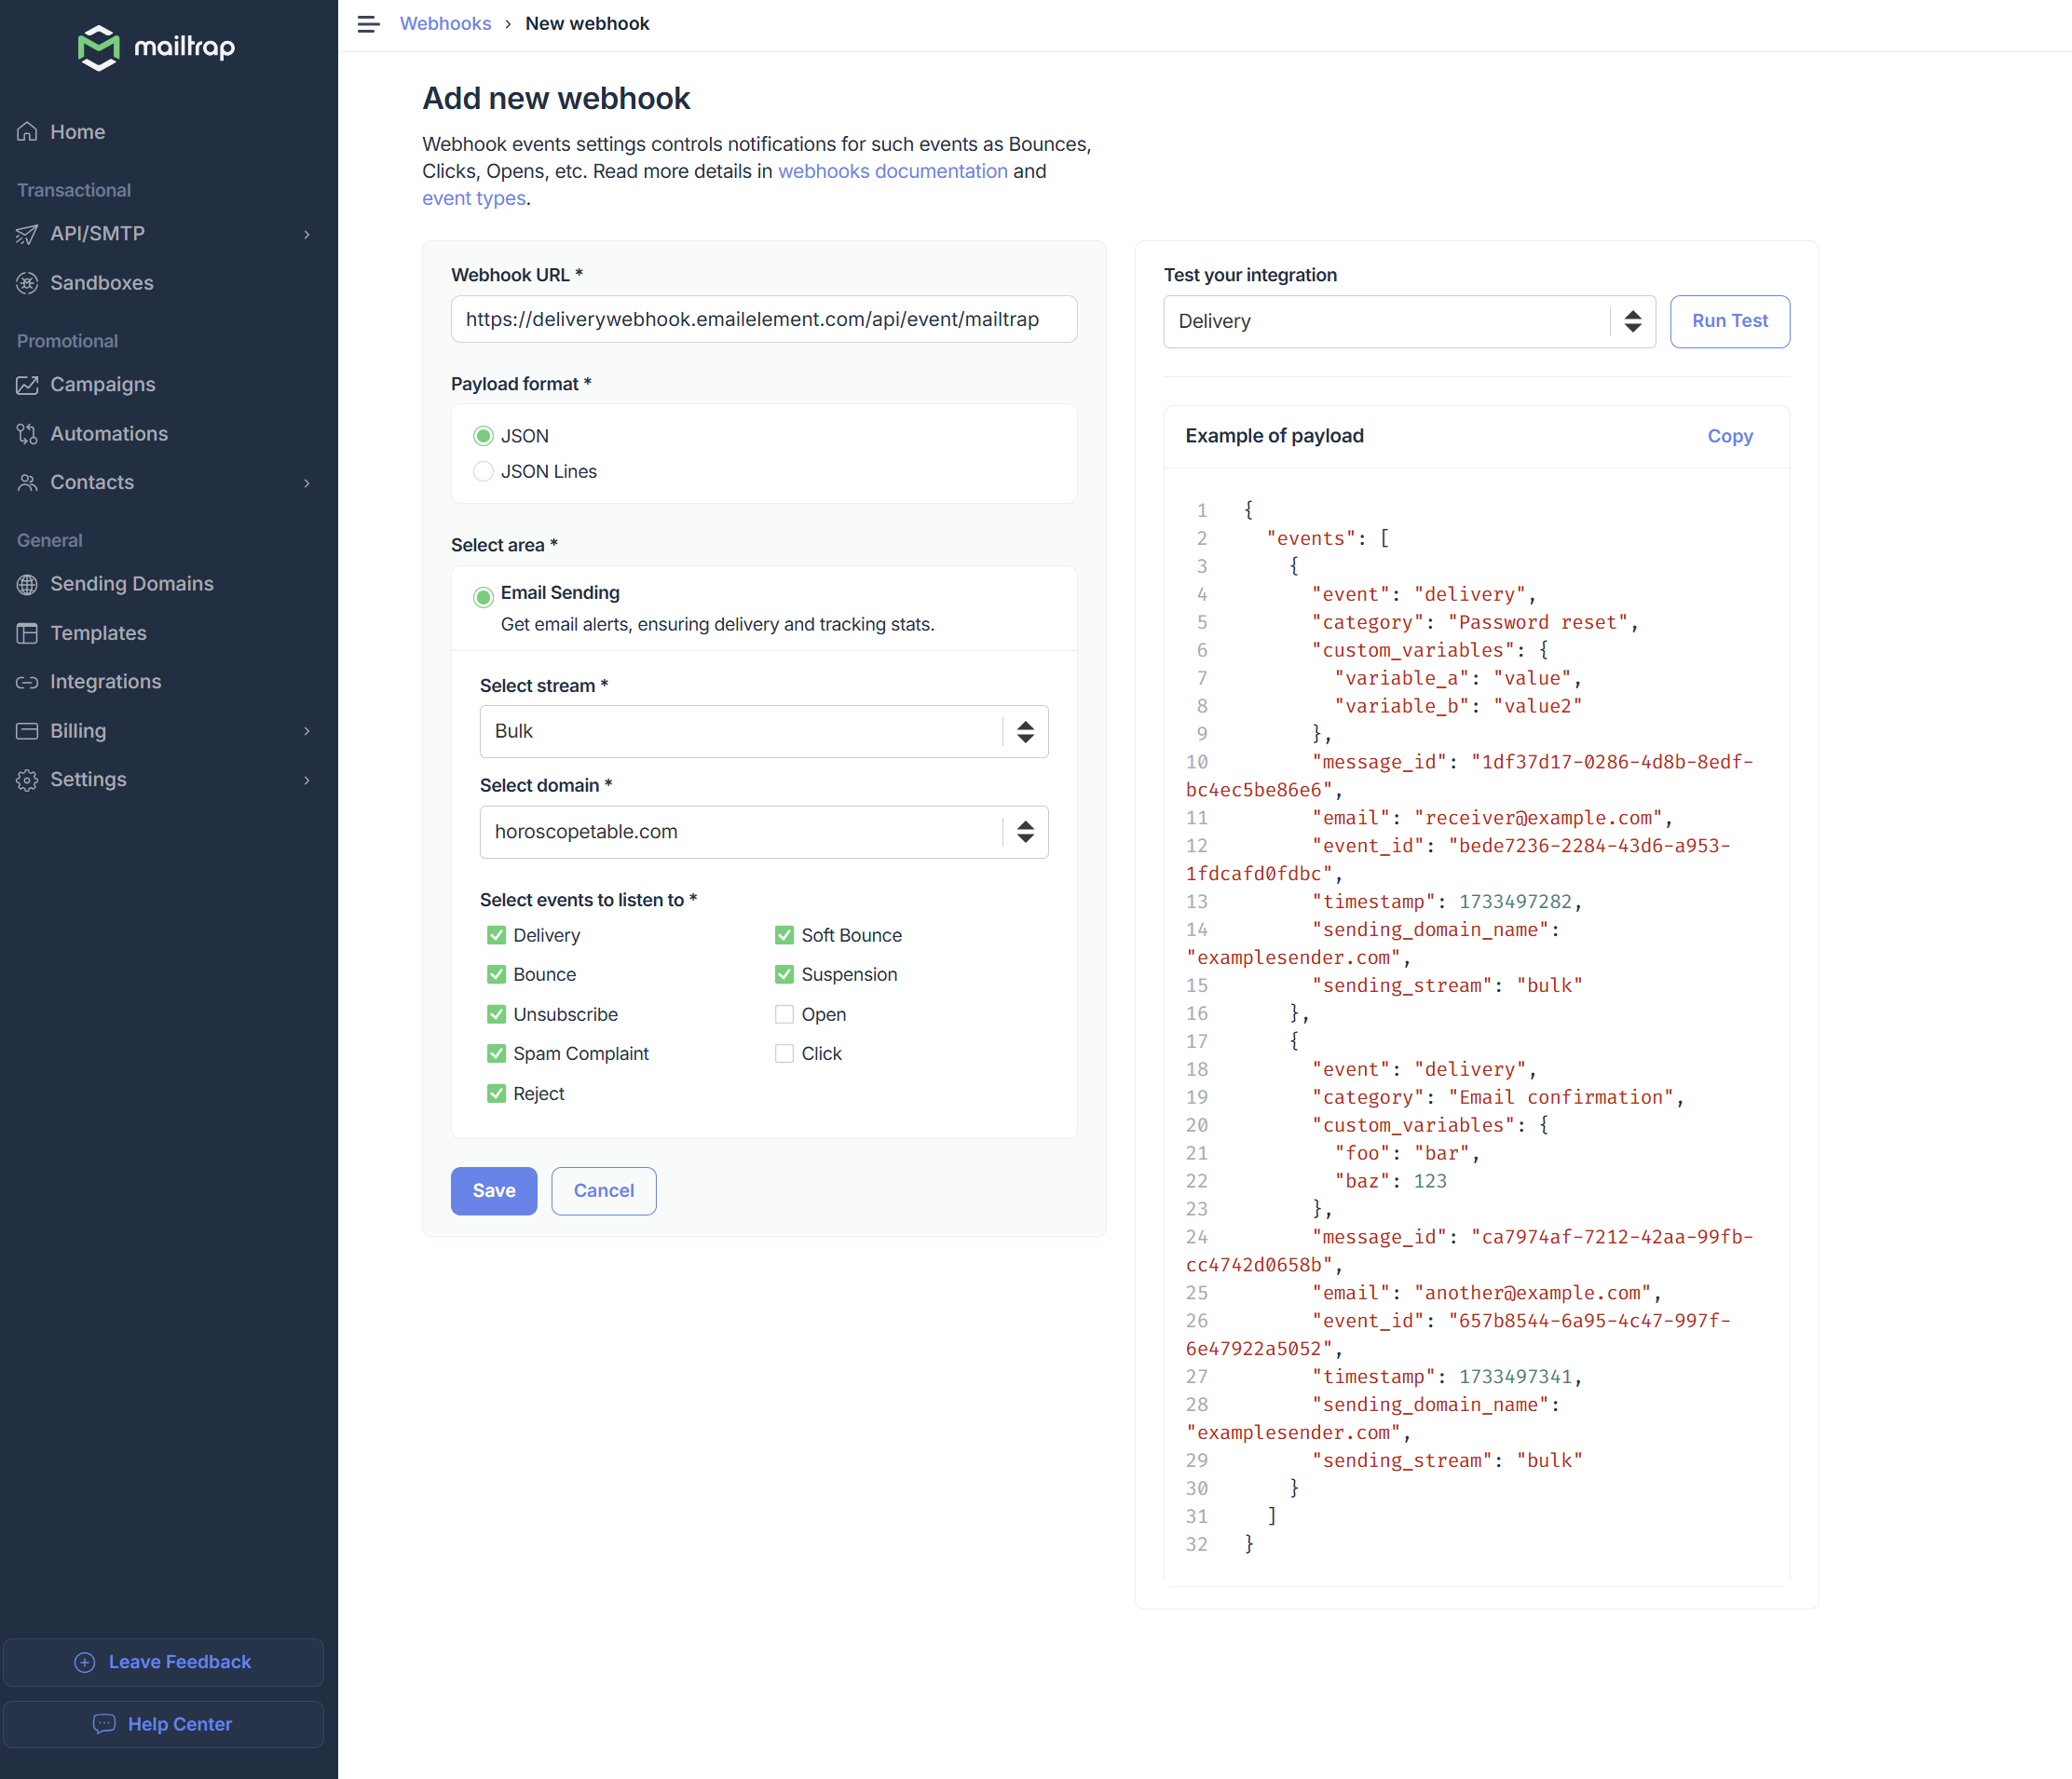Open the Templates sidebar menu item
Viewport: 2072px width, 1779px height.
point(98,633)
